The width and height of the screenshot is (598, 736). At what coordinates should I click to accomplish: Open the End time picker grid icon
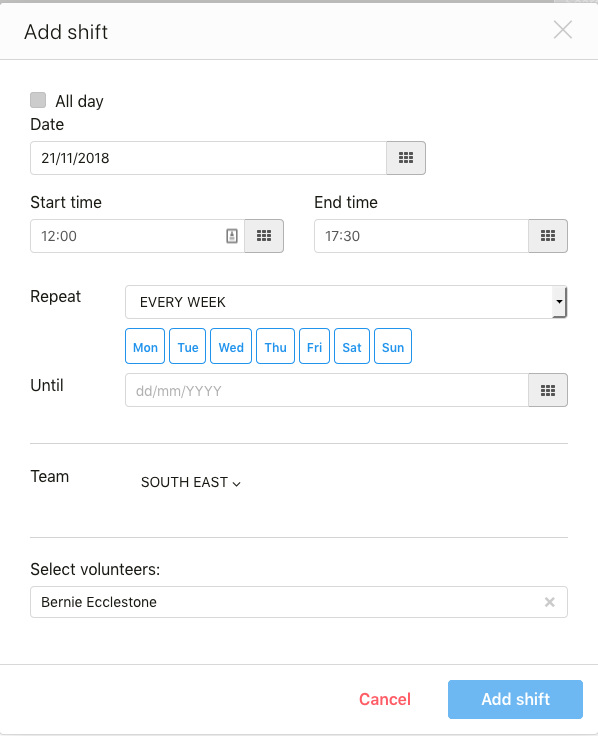pos(548,236)
